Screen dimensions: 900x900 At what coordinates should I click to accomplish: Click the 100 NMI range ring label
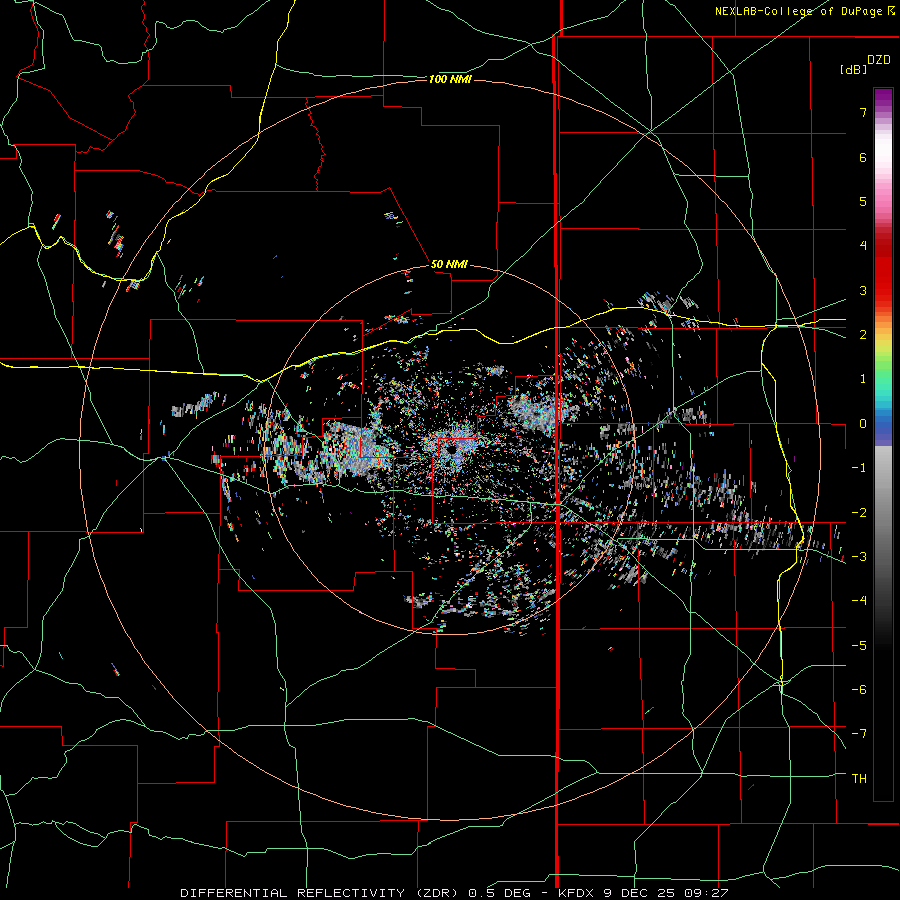(x=450, y=79)
